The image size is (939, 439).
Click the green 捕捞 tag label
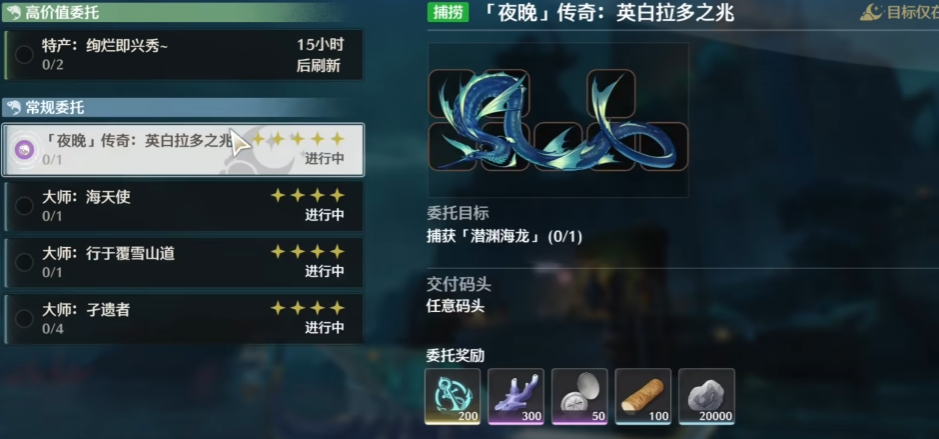click(448, 12)
